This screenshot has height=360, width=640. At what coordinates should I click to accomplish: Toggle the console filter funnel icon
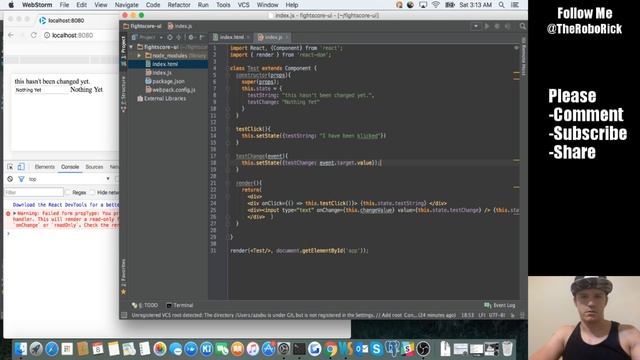[21, 179]
